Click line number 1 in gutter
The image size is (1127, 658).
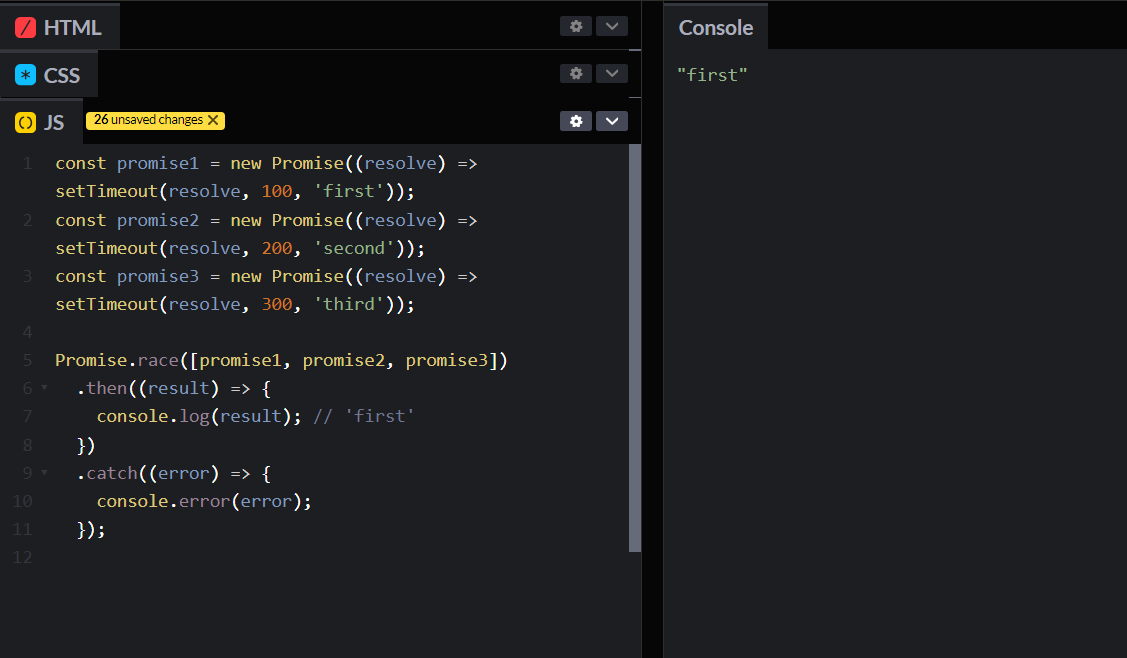(x=27, y=163)
